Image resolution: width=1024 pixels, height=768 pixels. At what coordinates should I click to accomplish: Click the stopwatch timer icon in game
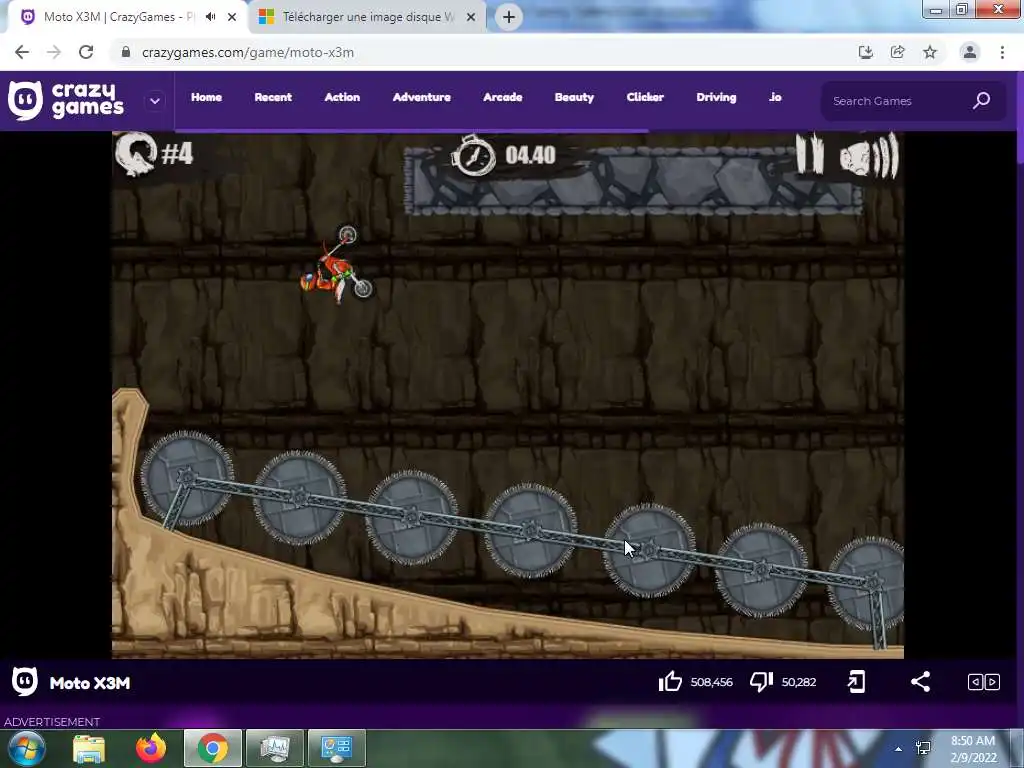pyautogui.click(x=473, y=155)
